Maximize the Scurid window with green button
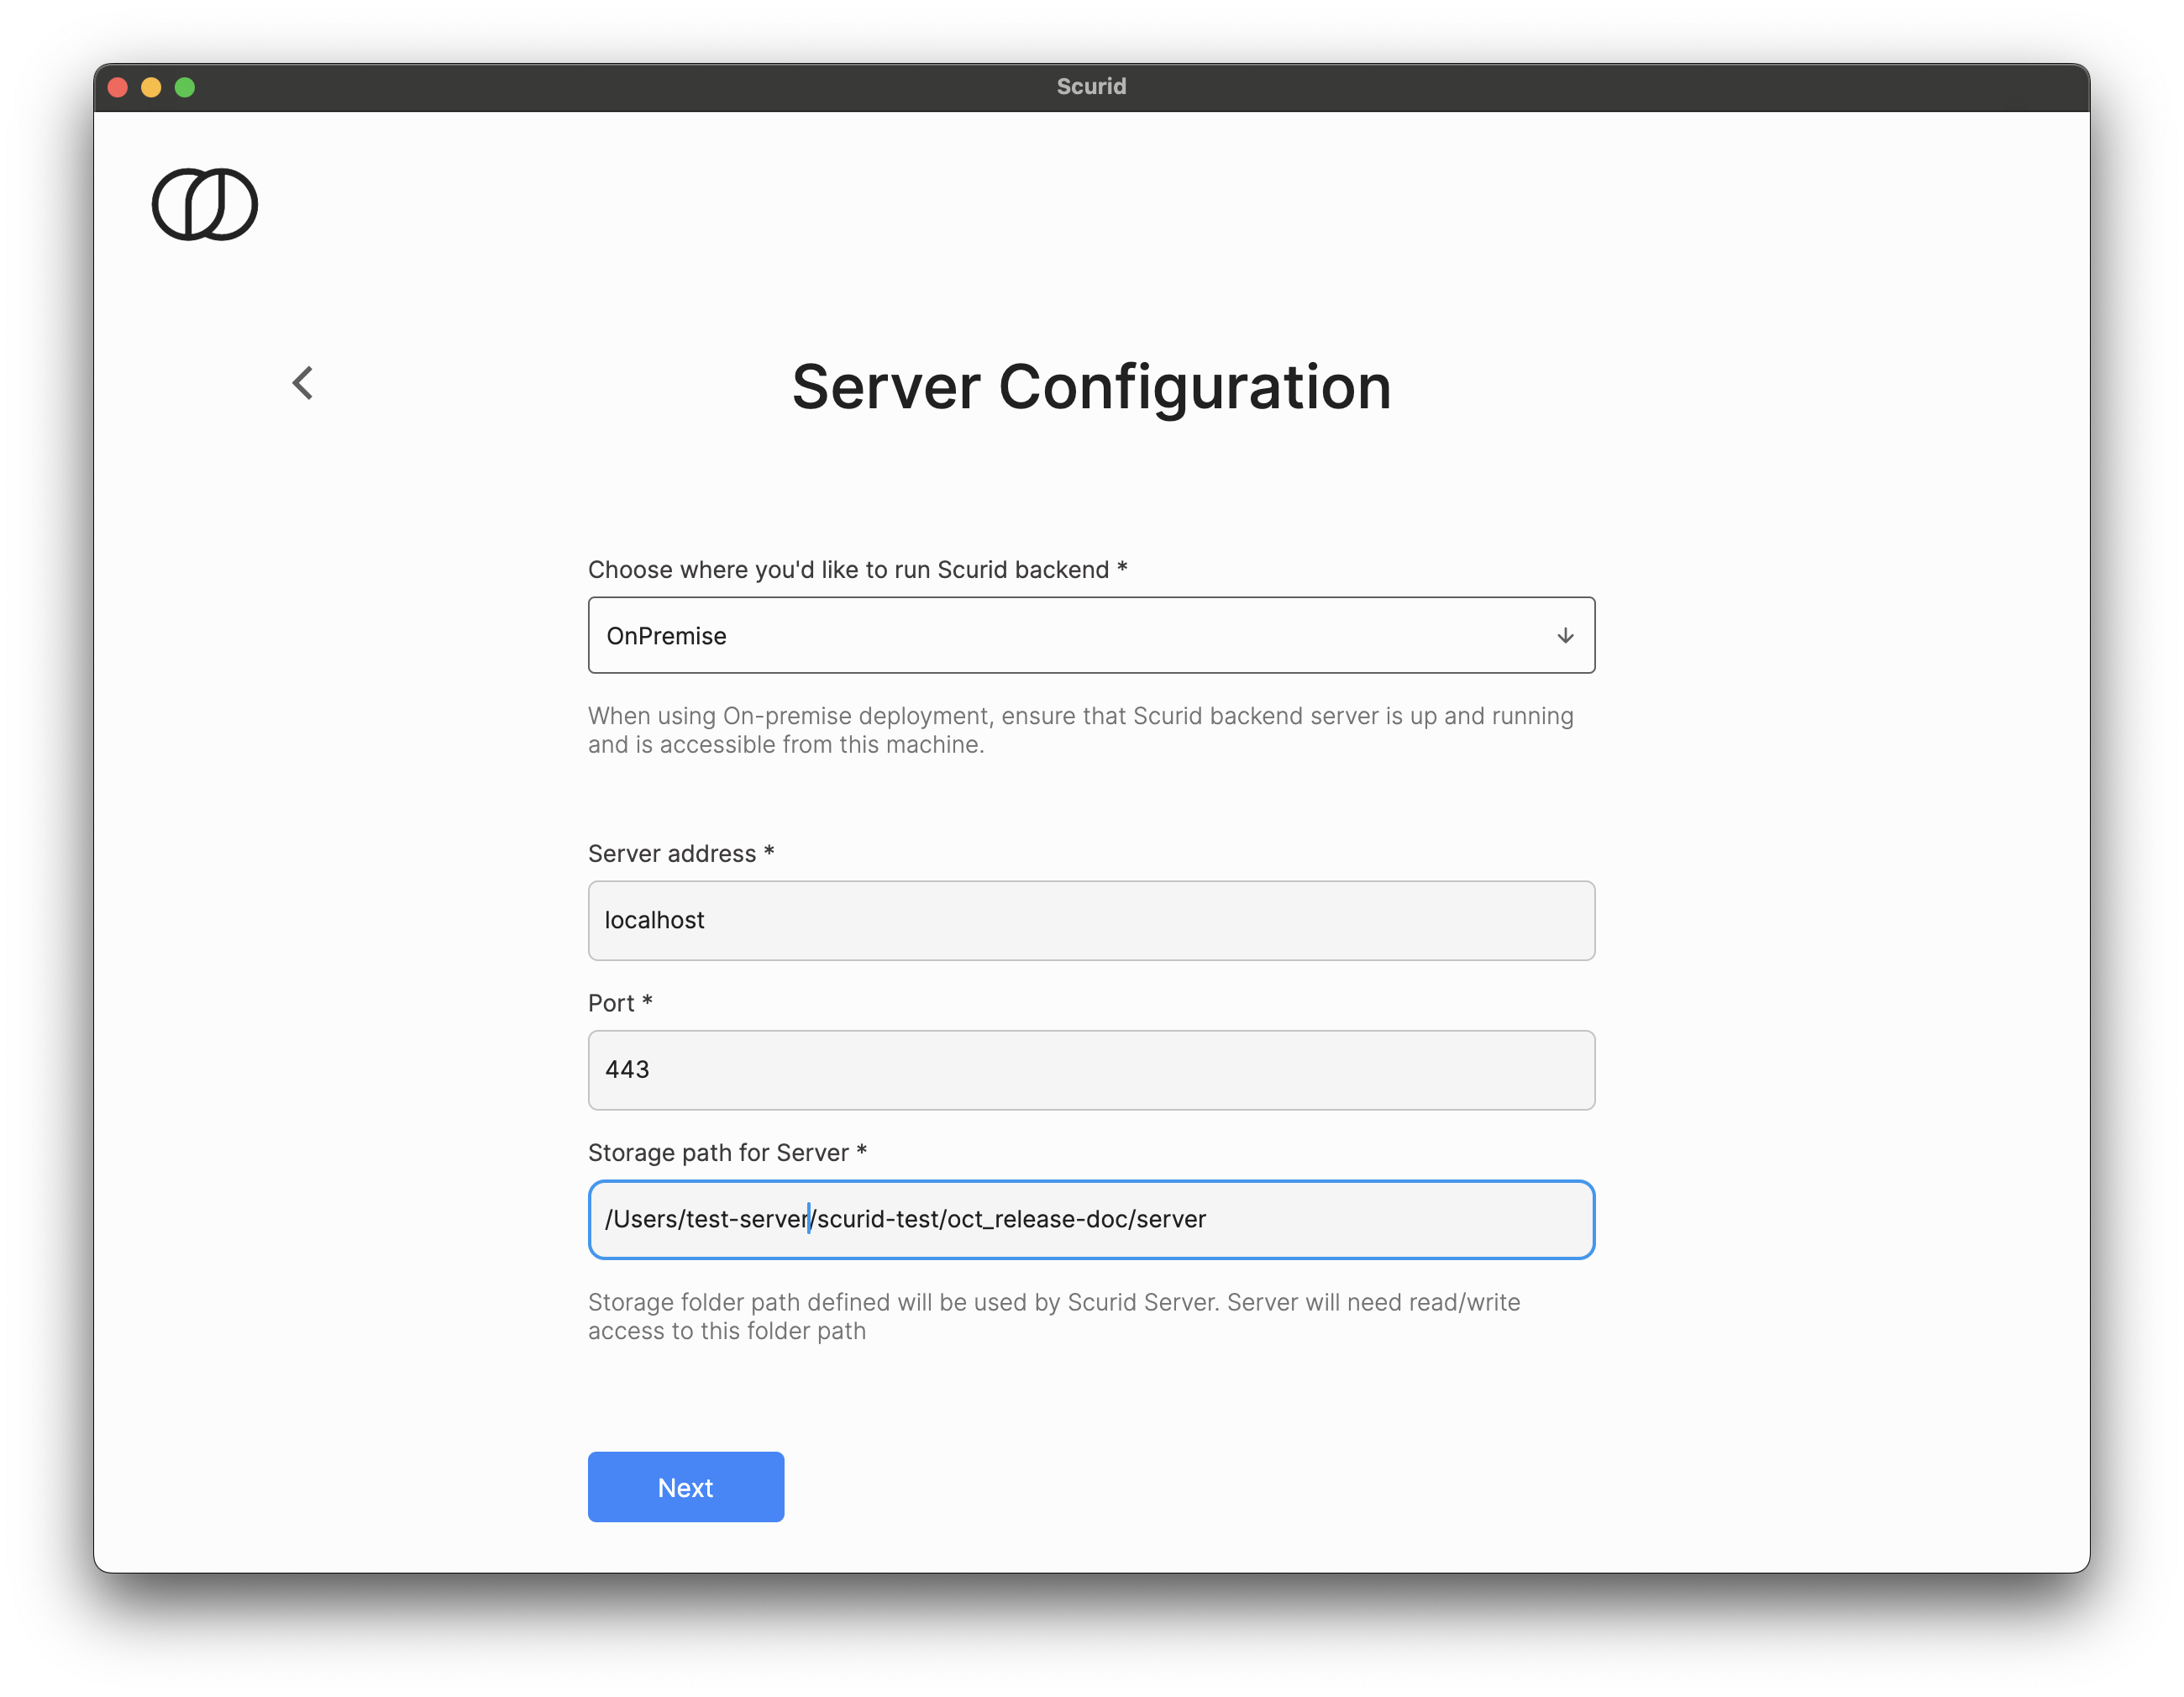 point(185,87)
